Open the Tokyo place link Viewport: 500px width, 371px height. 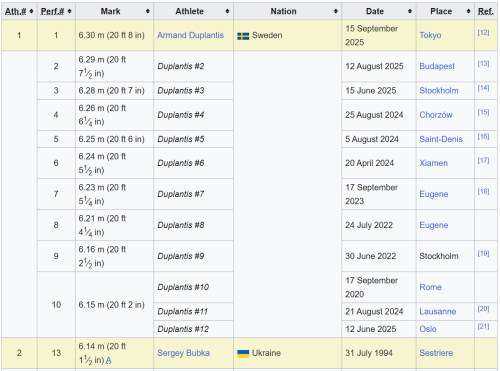(430, 35)
